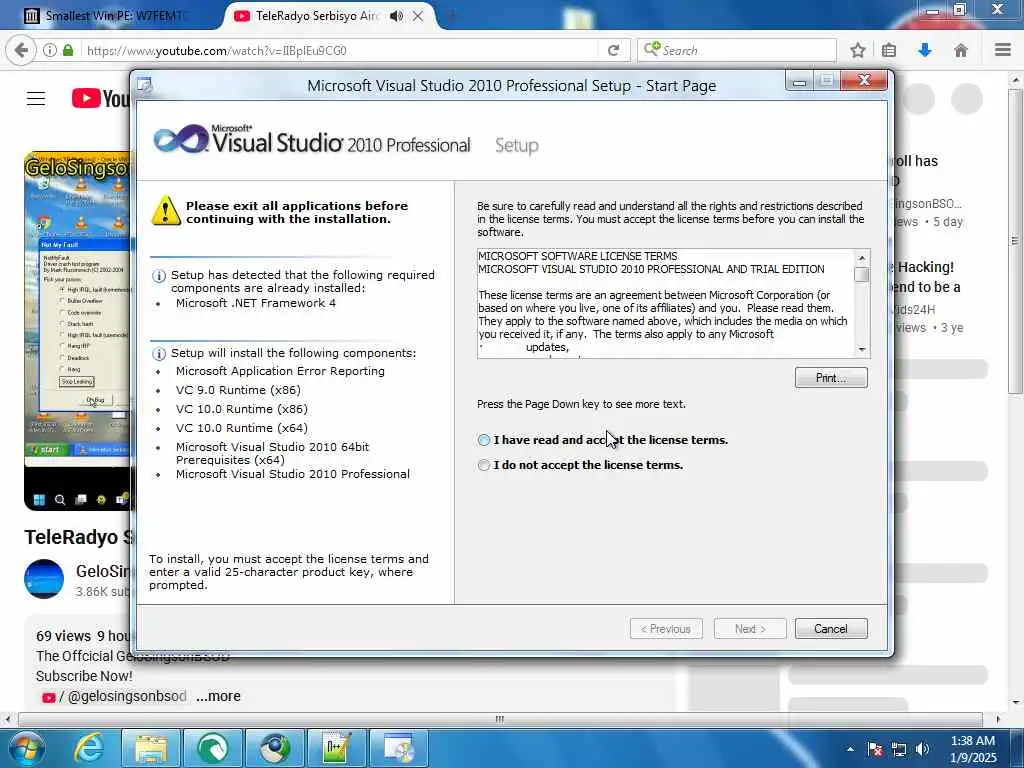Click 'Microsoft Application Error Reporting' entry
This screenshot has width=1024, height=768.
click(280, 371)
